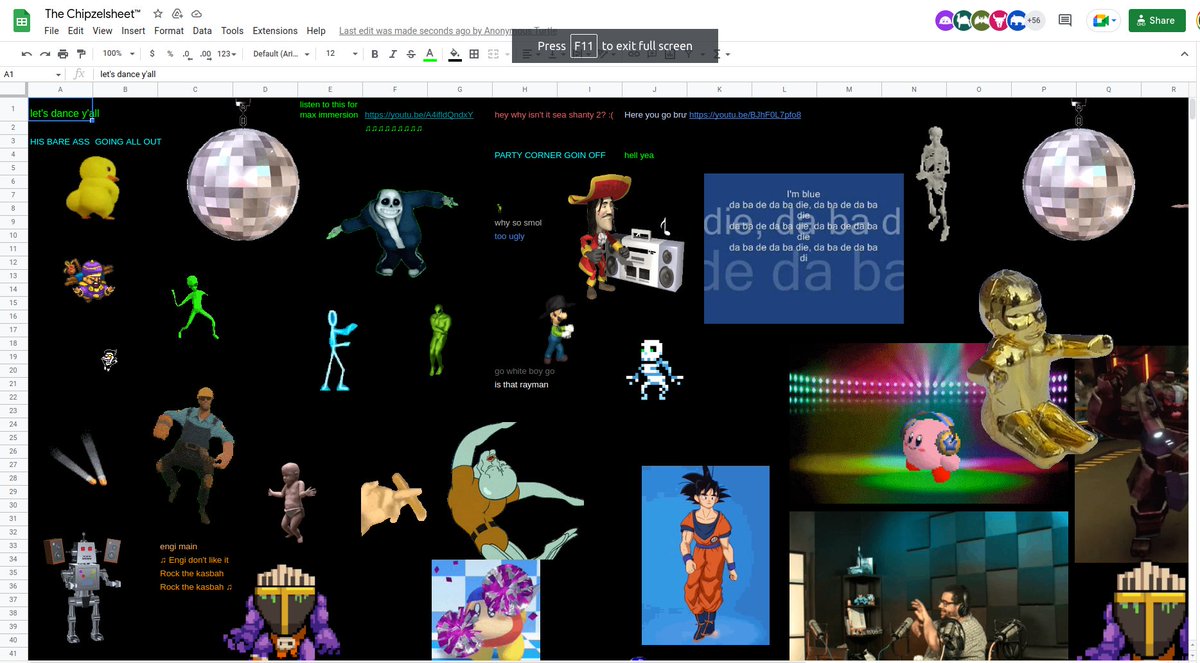Screen dimensions: 1200x663
Task: Open the font size 12 dropdown
Action: point(341,54)
